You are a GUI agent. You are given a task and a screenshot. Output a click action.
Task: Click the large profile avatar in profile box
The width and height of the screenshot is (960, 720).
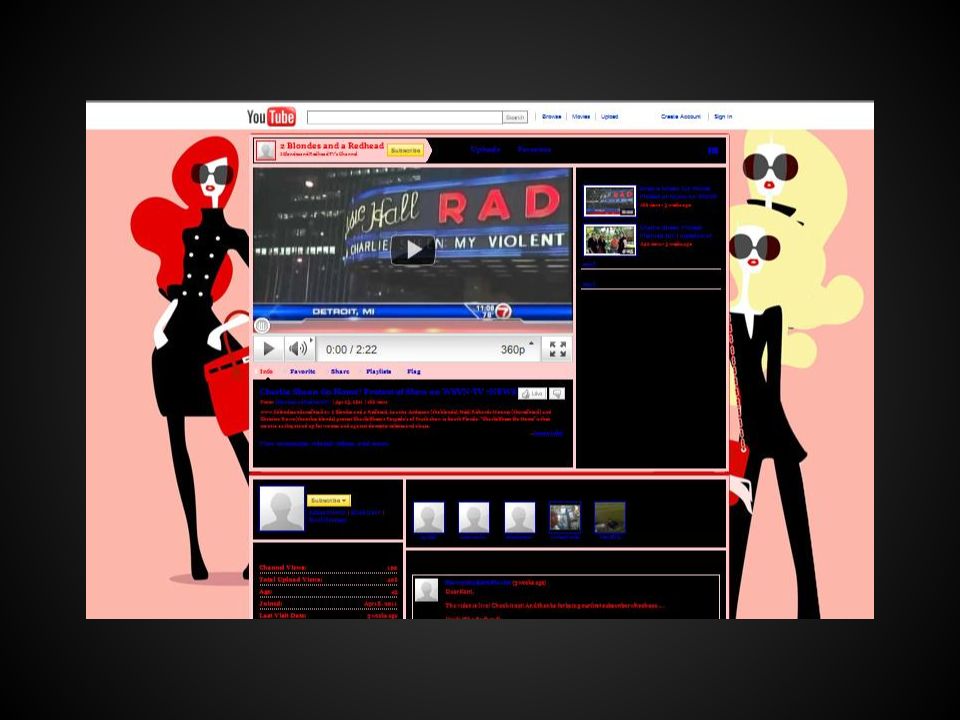click(x=282, y=508)
